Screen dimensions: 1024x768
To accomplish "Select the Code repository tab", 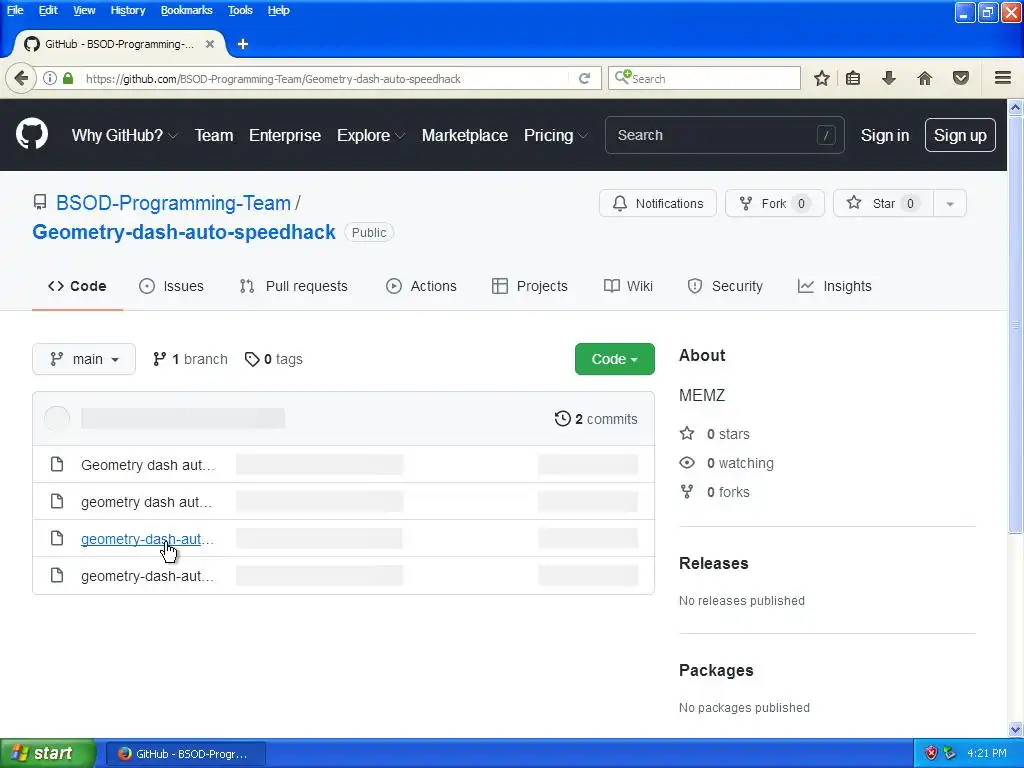I will point(77,286).
